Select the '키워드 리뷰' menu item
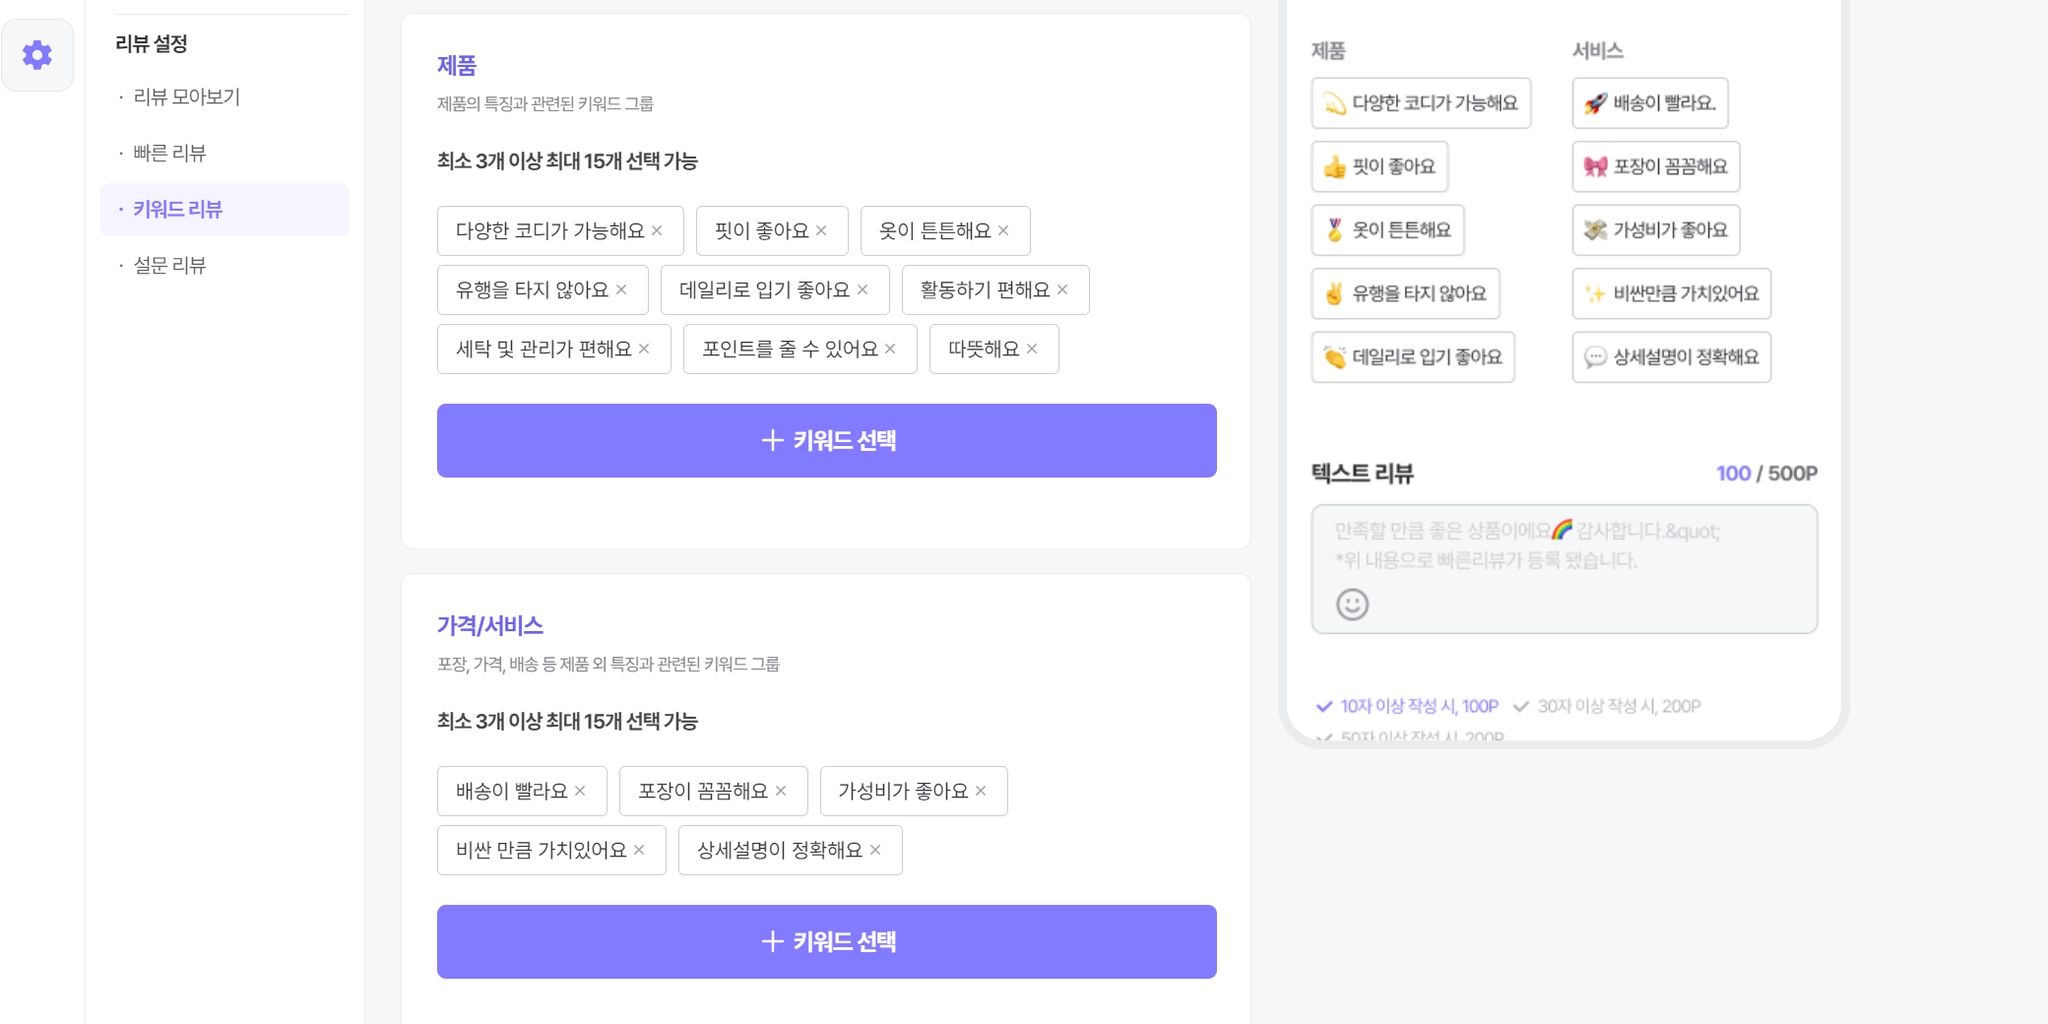 tap(178, 209)
